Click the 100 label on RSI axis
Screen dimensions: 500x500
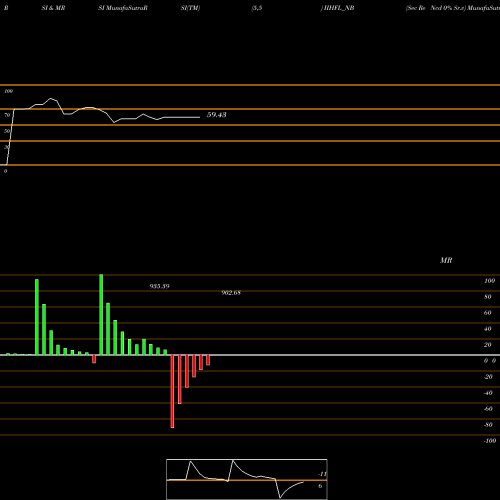(x=8, y=91)
